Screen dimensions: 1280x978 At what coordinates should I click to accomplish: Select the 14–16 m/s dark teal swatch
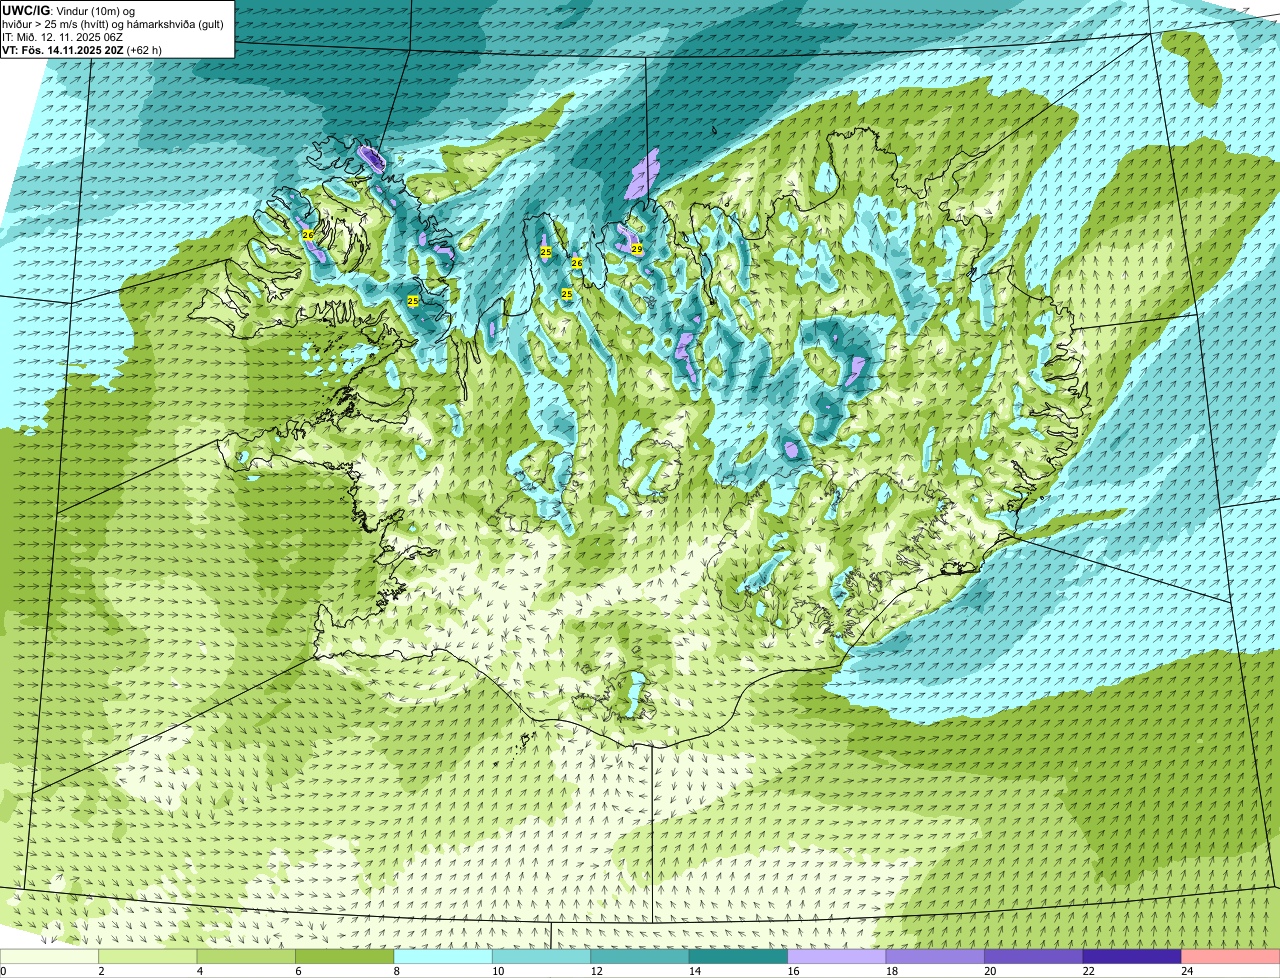pos(739,956)
